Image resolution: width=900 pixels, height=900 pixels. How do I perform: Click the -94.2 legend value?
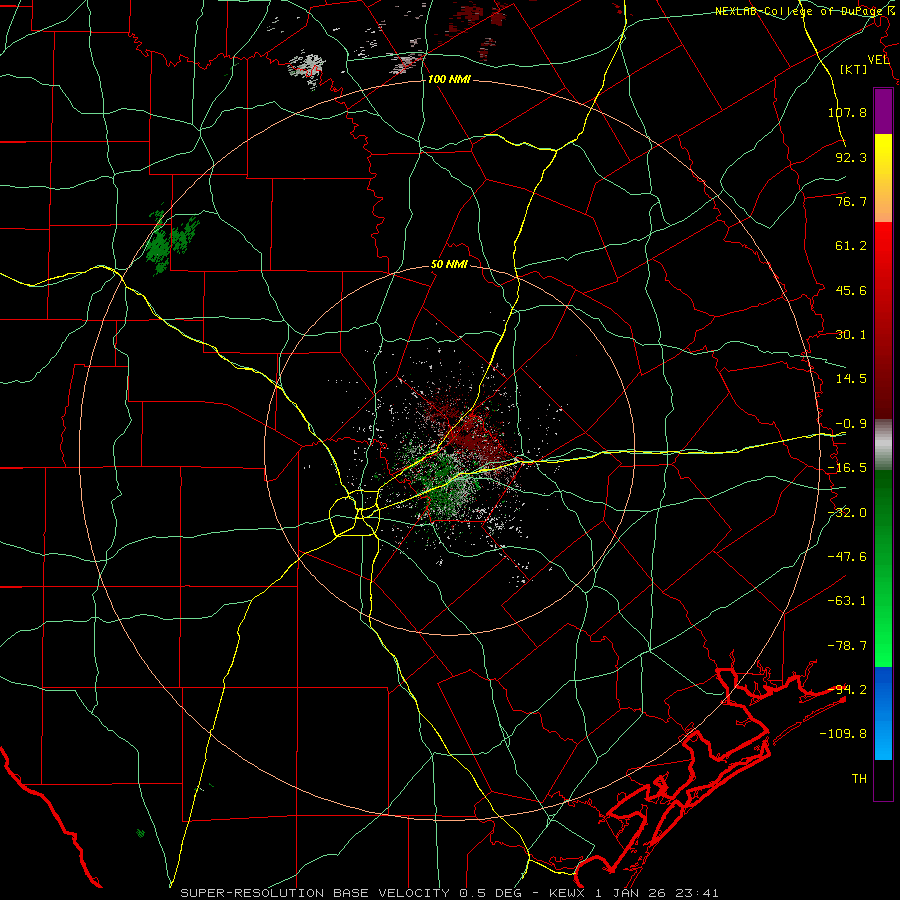pyautogui.click(x=847, y=690)
